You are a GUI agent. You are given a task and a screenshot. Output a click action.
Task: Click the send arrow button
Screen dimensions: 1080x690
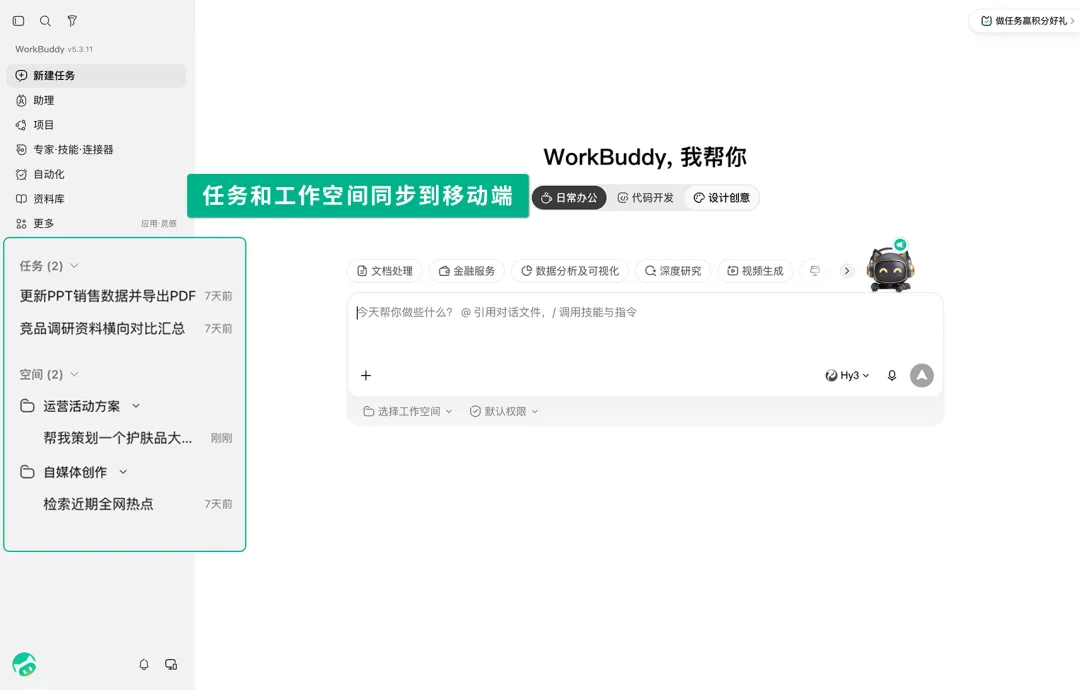click(922, 375)
